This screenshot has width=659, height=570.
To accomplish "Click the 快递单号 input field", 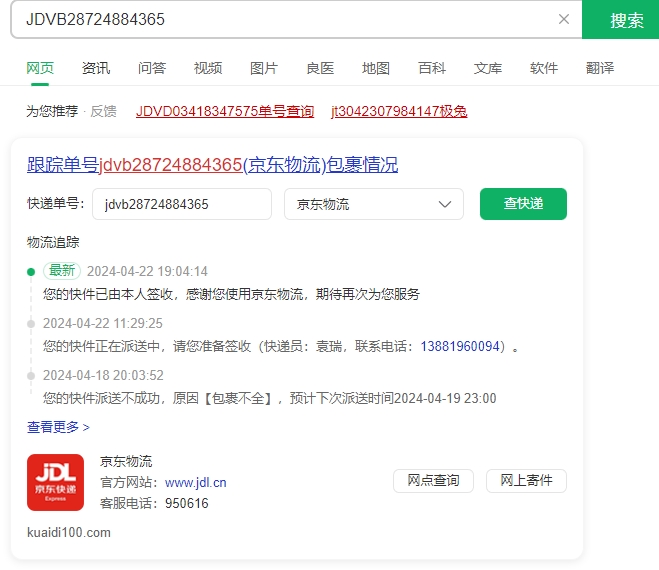I will tap(182, 204).
